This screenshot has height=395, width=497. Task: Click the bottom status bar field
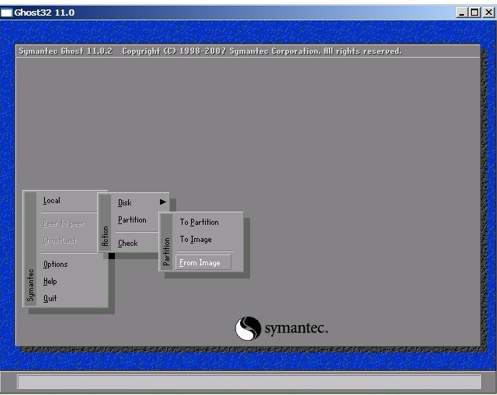pyautogui.click(x=249, y=381)
